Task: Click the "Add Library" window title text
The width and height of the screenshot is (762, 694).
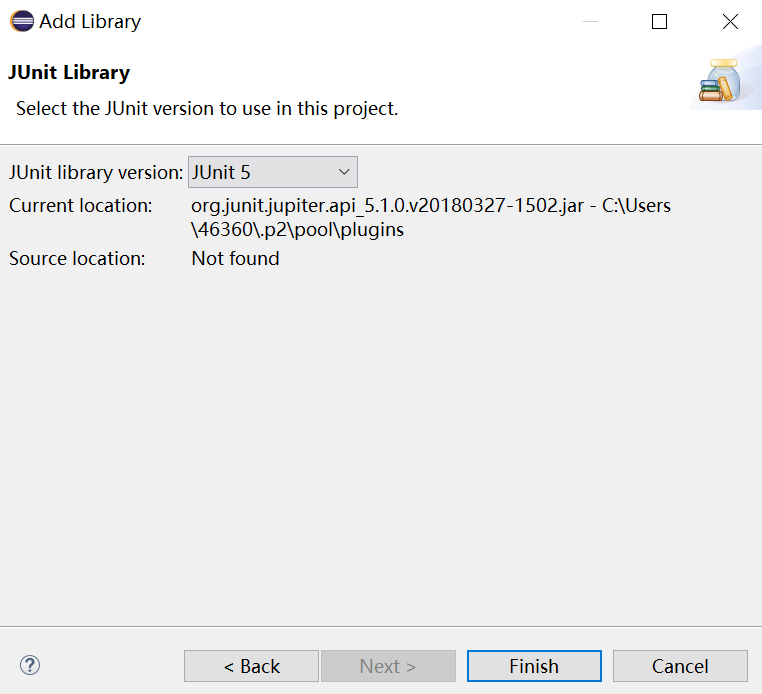Action: pyautogui.click(x=90, y=21)
